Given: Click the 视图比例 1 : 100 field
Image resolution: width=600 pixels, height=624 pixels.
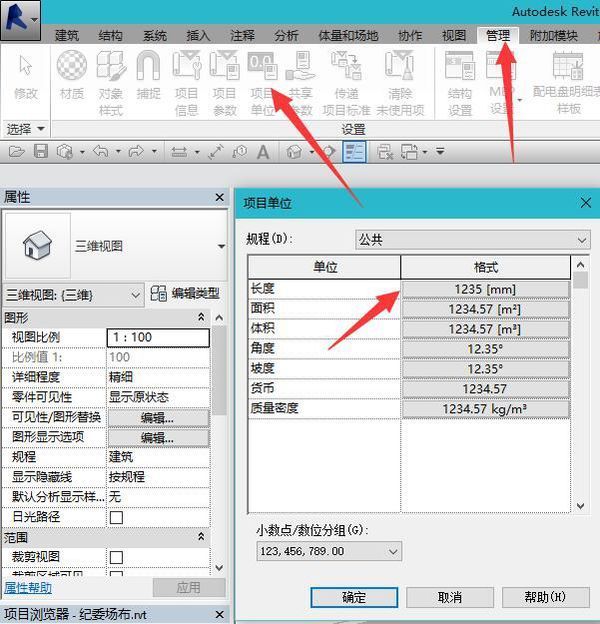Looking at the screenshot, I should (158, 337).
